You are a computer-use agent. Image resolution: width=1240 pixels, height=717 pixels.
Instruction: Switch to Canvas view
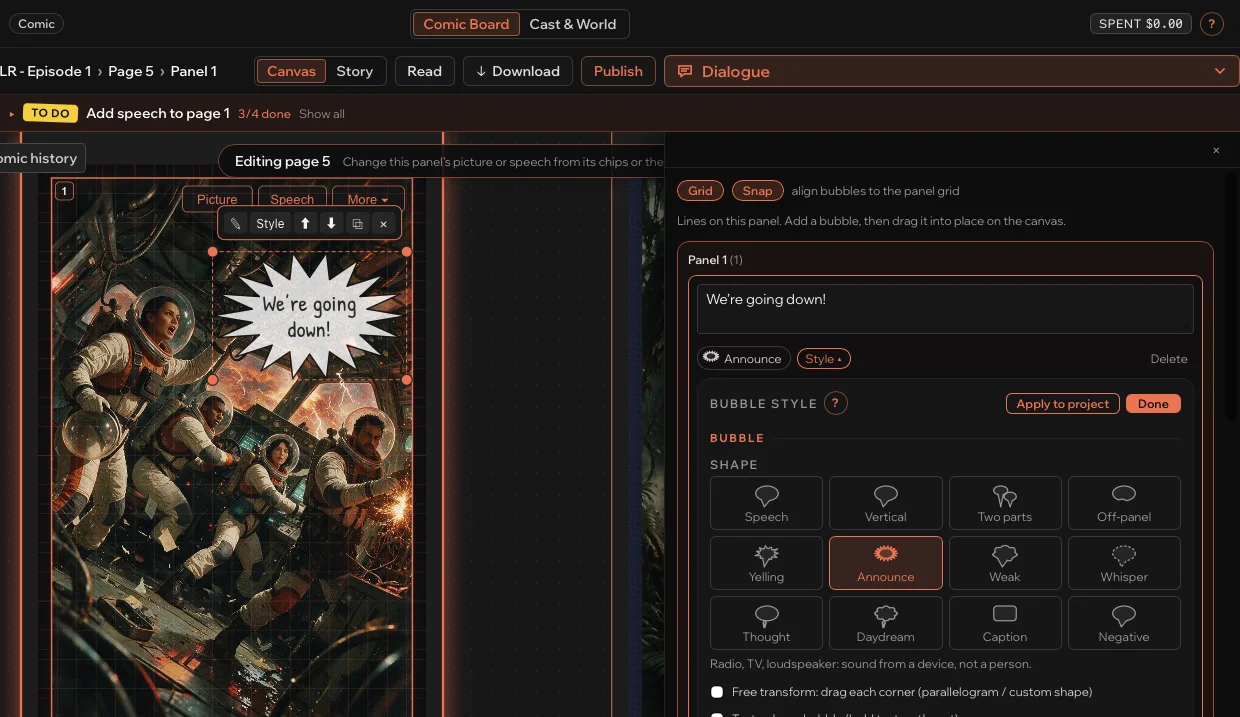[291, 71]
